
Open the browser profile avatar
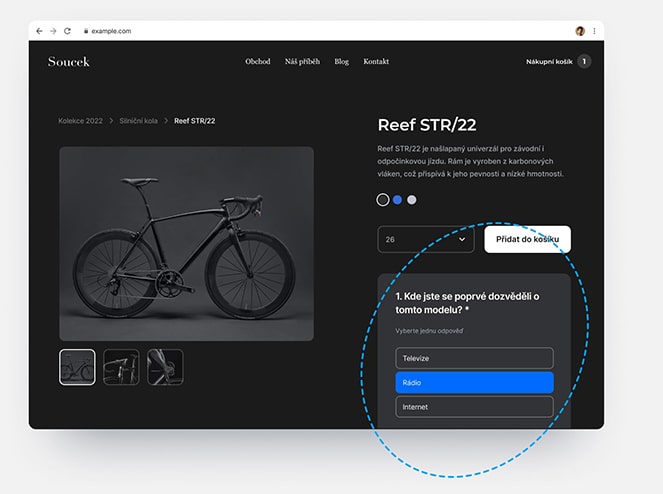tap(580, 31)
